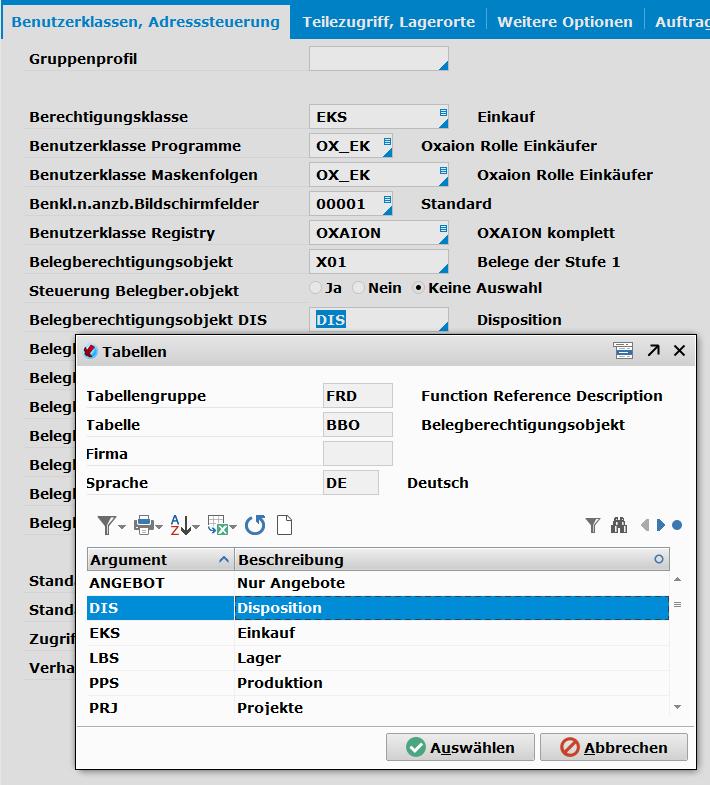Click the Nur Angebote description cell
The image size is (710, 785).
coord(452,583)
